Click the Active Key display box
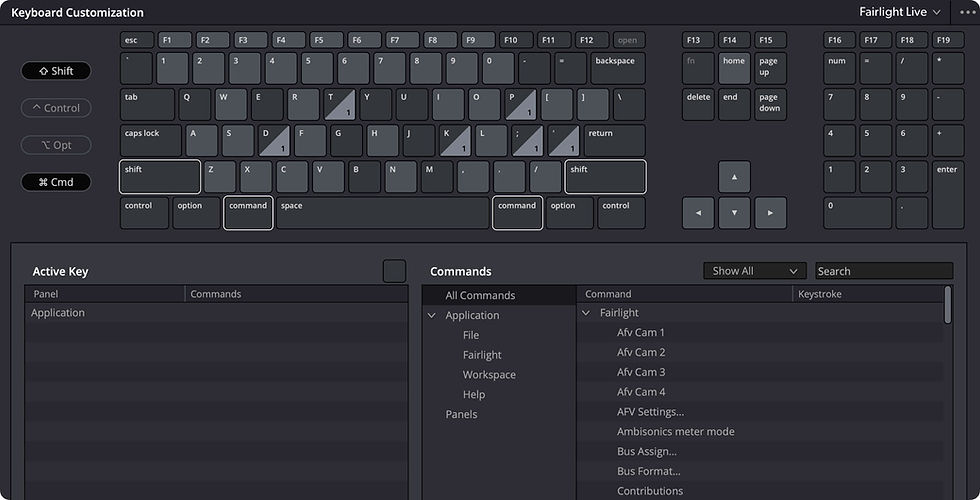The width and height of the screenshot is (980, 500). pyautogui.click(x=394, y=271)
